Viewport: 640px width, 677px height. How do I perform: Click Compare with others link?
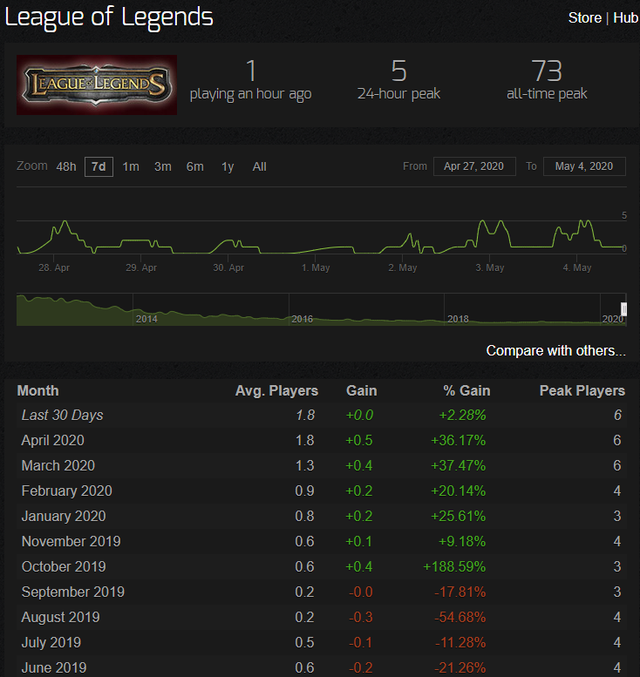pos(556,351)
